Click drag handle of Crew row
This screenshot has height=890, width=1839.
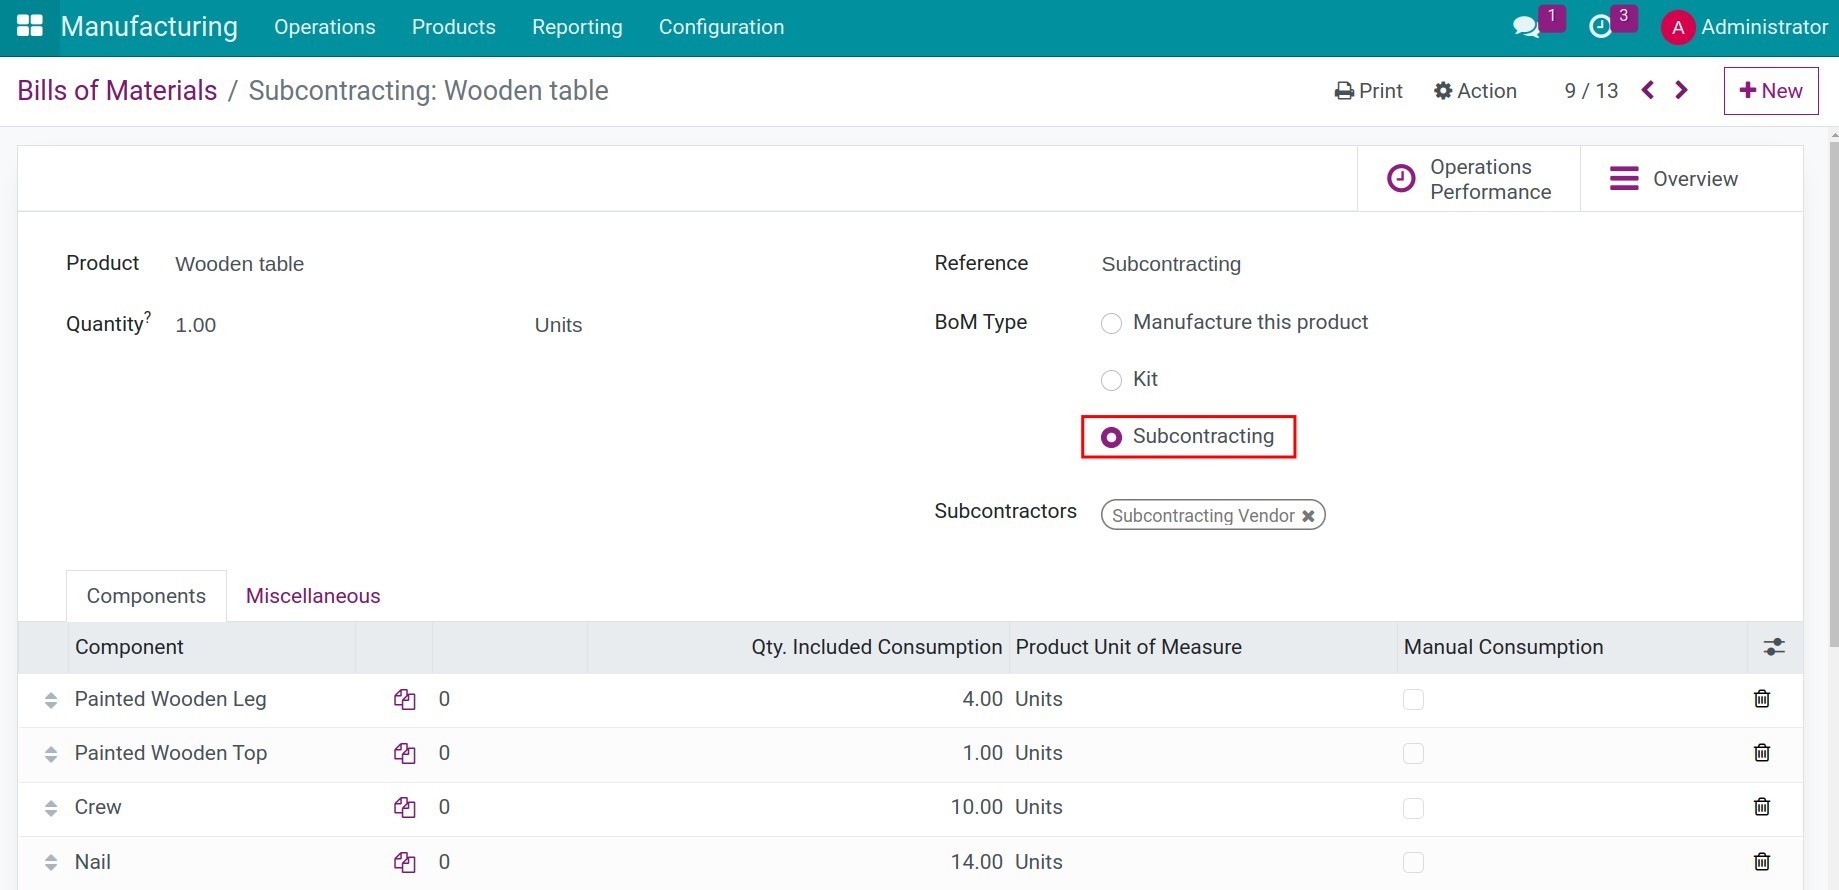(51, 808)
